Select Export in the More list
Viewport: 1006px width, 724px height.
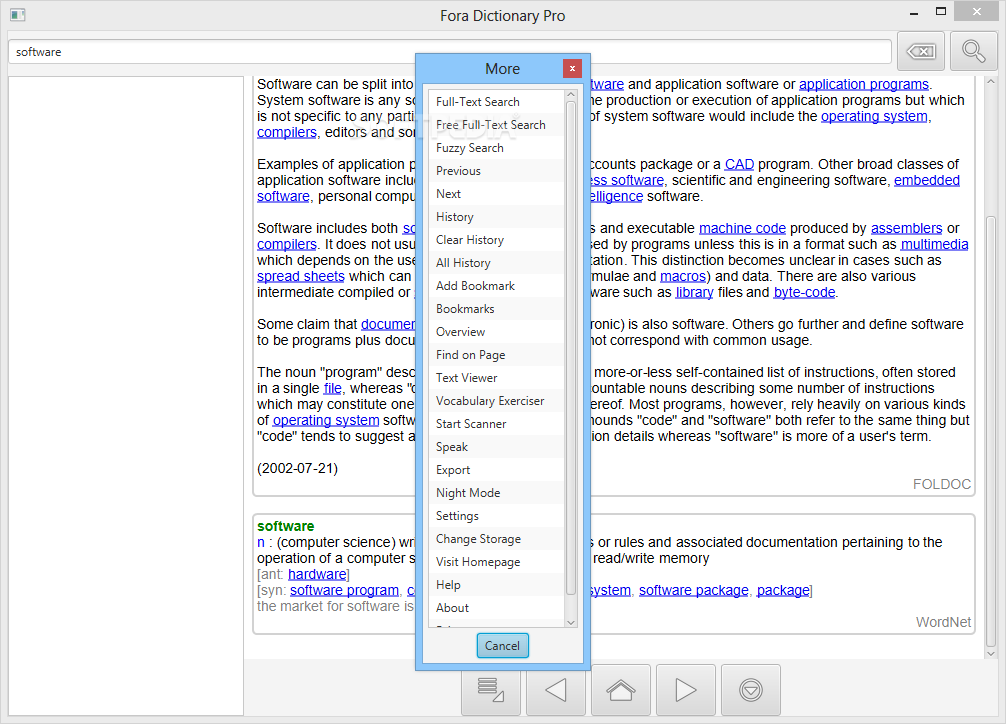(496, 470)
